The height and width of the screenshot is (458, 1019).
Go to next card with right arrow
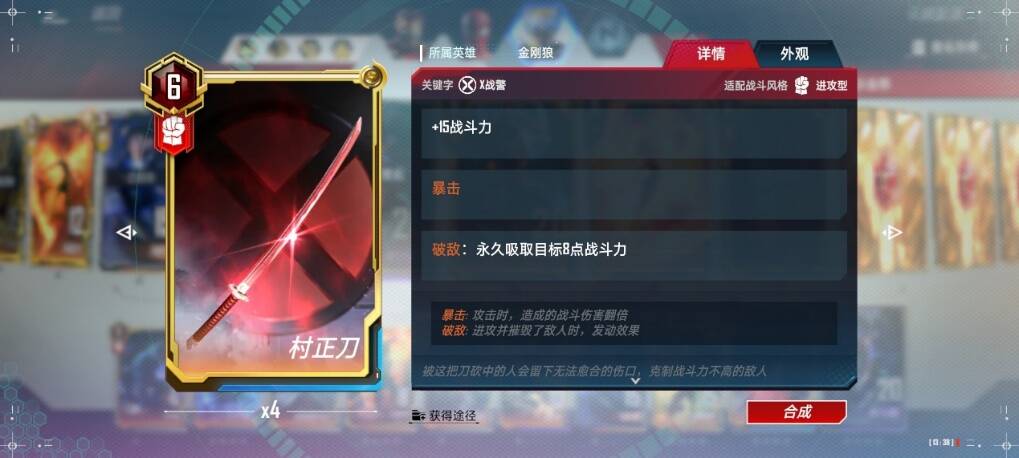[893, 233]
